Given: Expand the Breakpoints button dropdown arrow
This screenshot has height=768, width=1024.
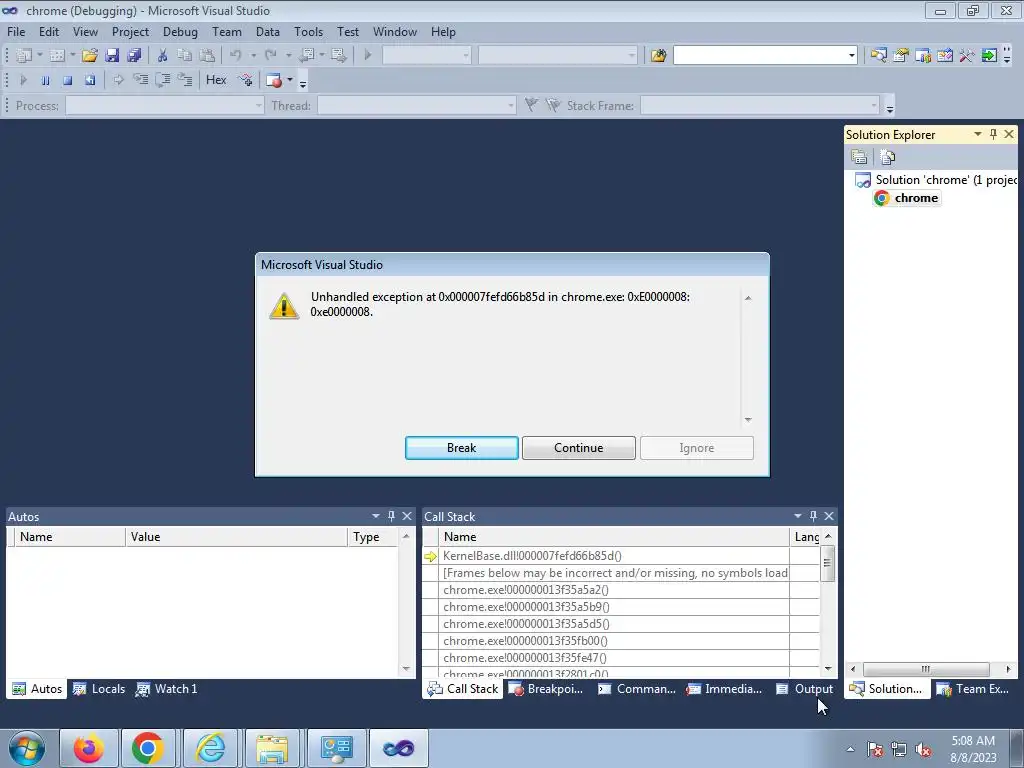Looking at the screenshot, I should (290, 80).
